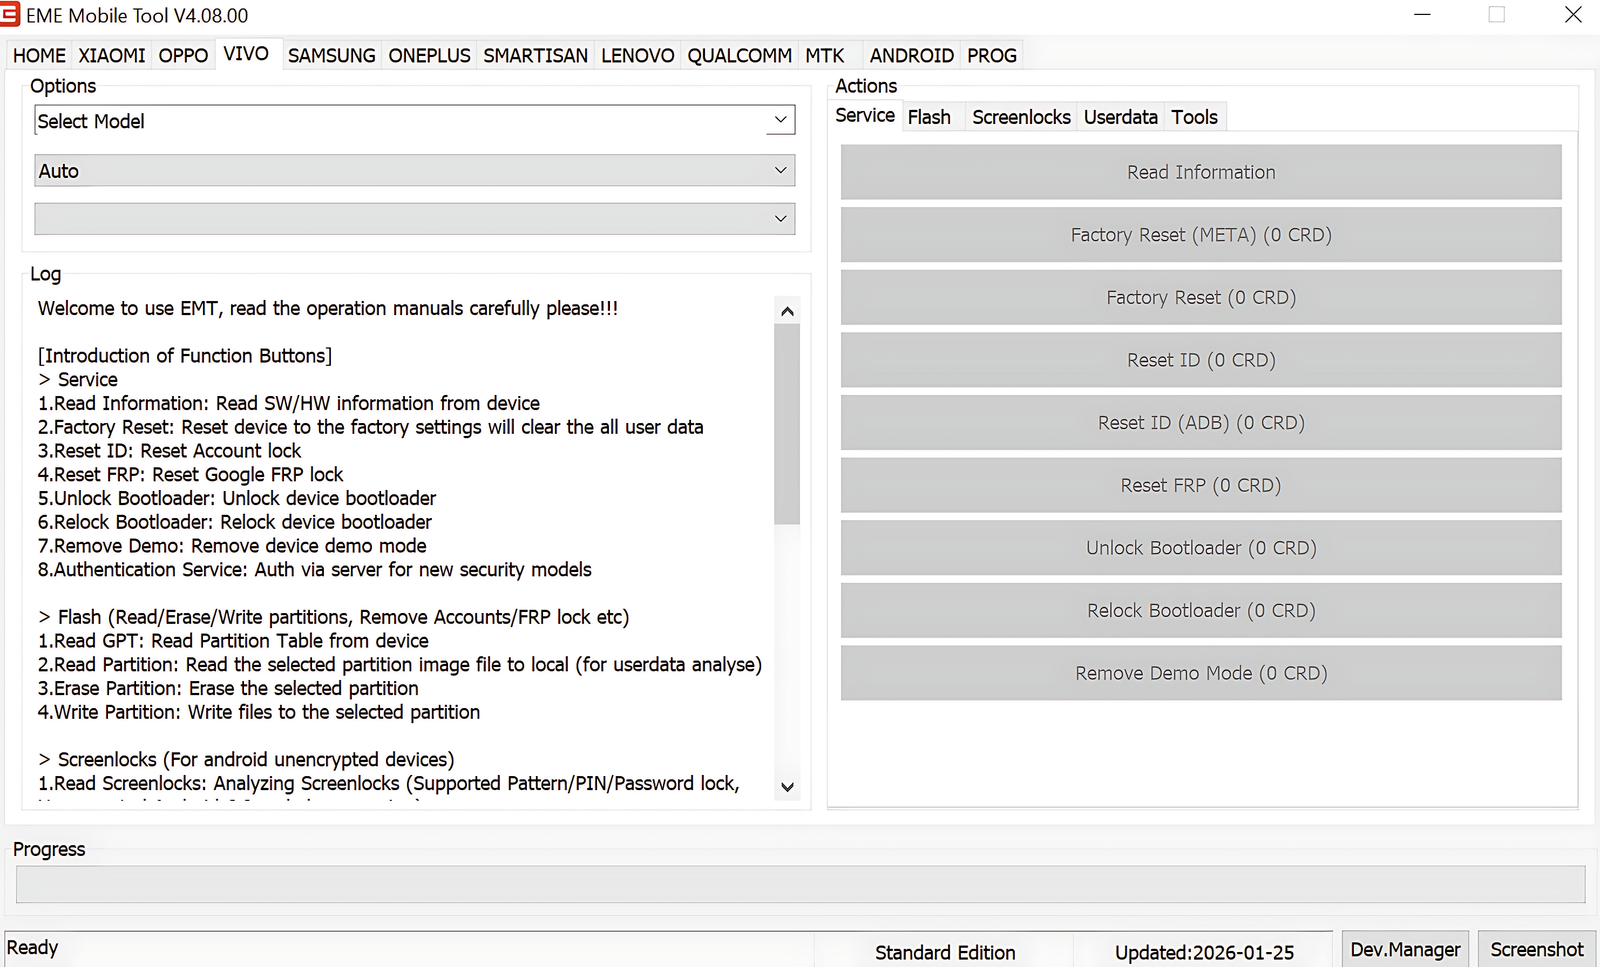Switch to the SAMSUNG brand tab
The height and width of the screenshot is (967, 1600).
click(x=331, y=55)
